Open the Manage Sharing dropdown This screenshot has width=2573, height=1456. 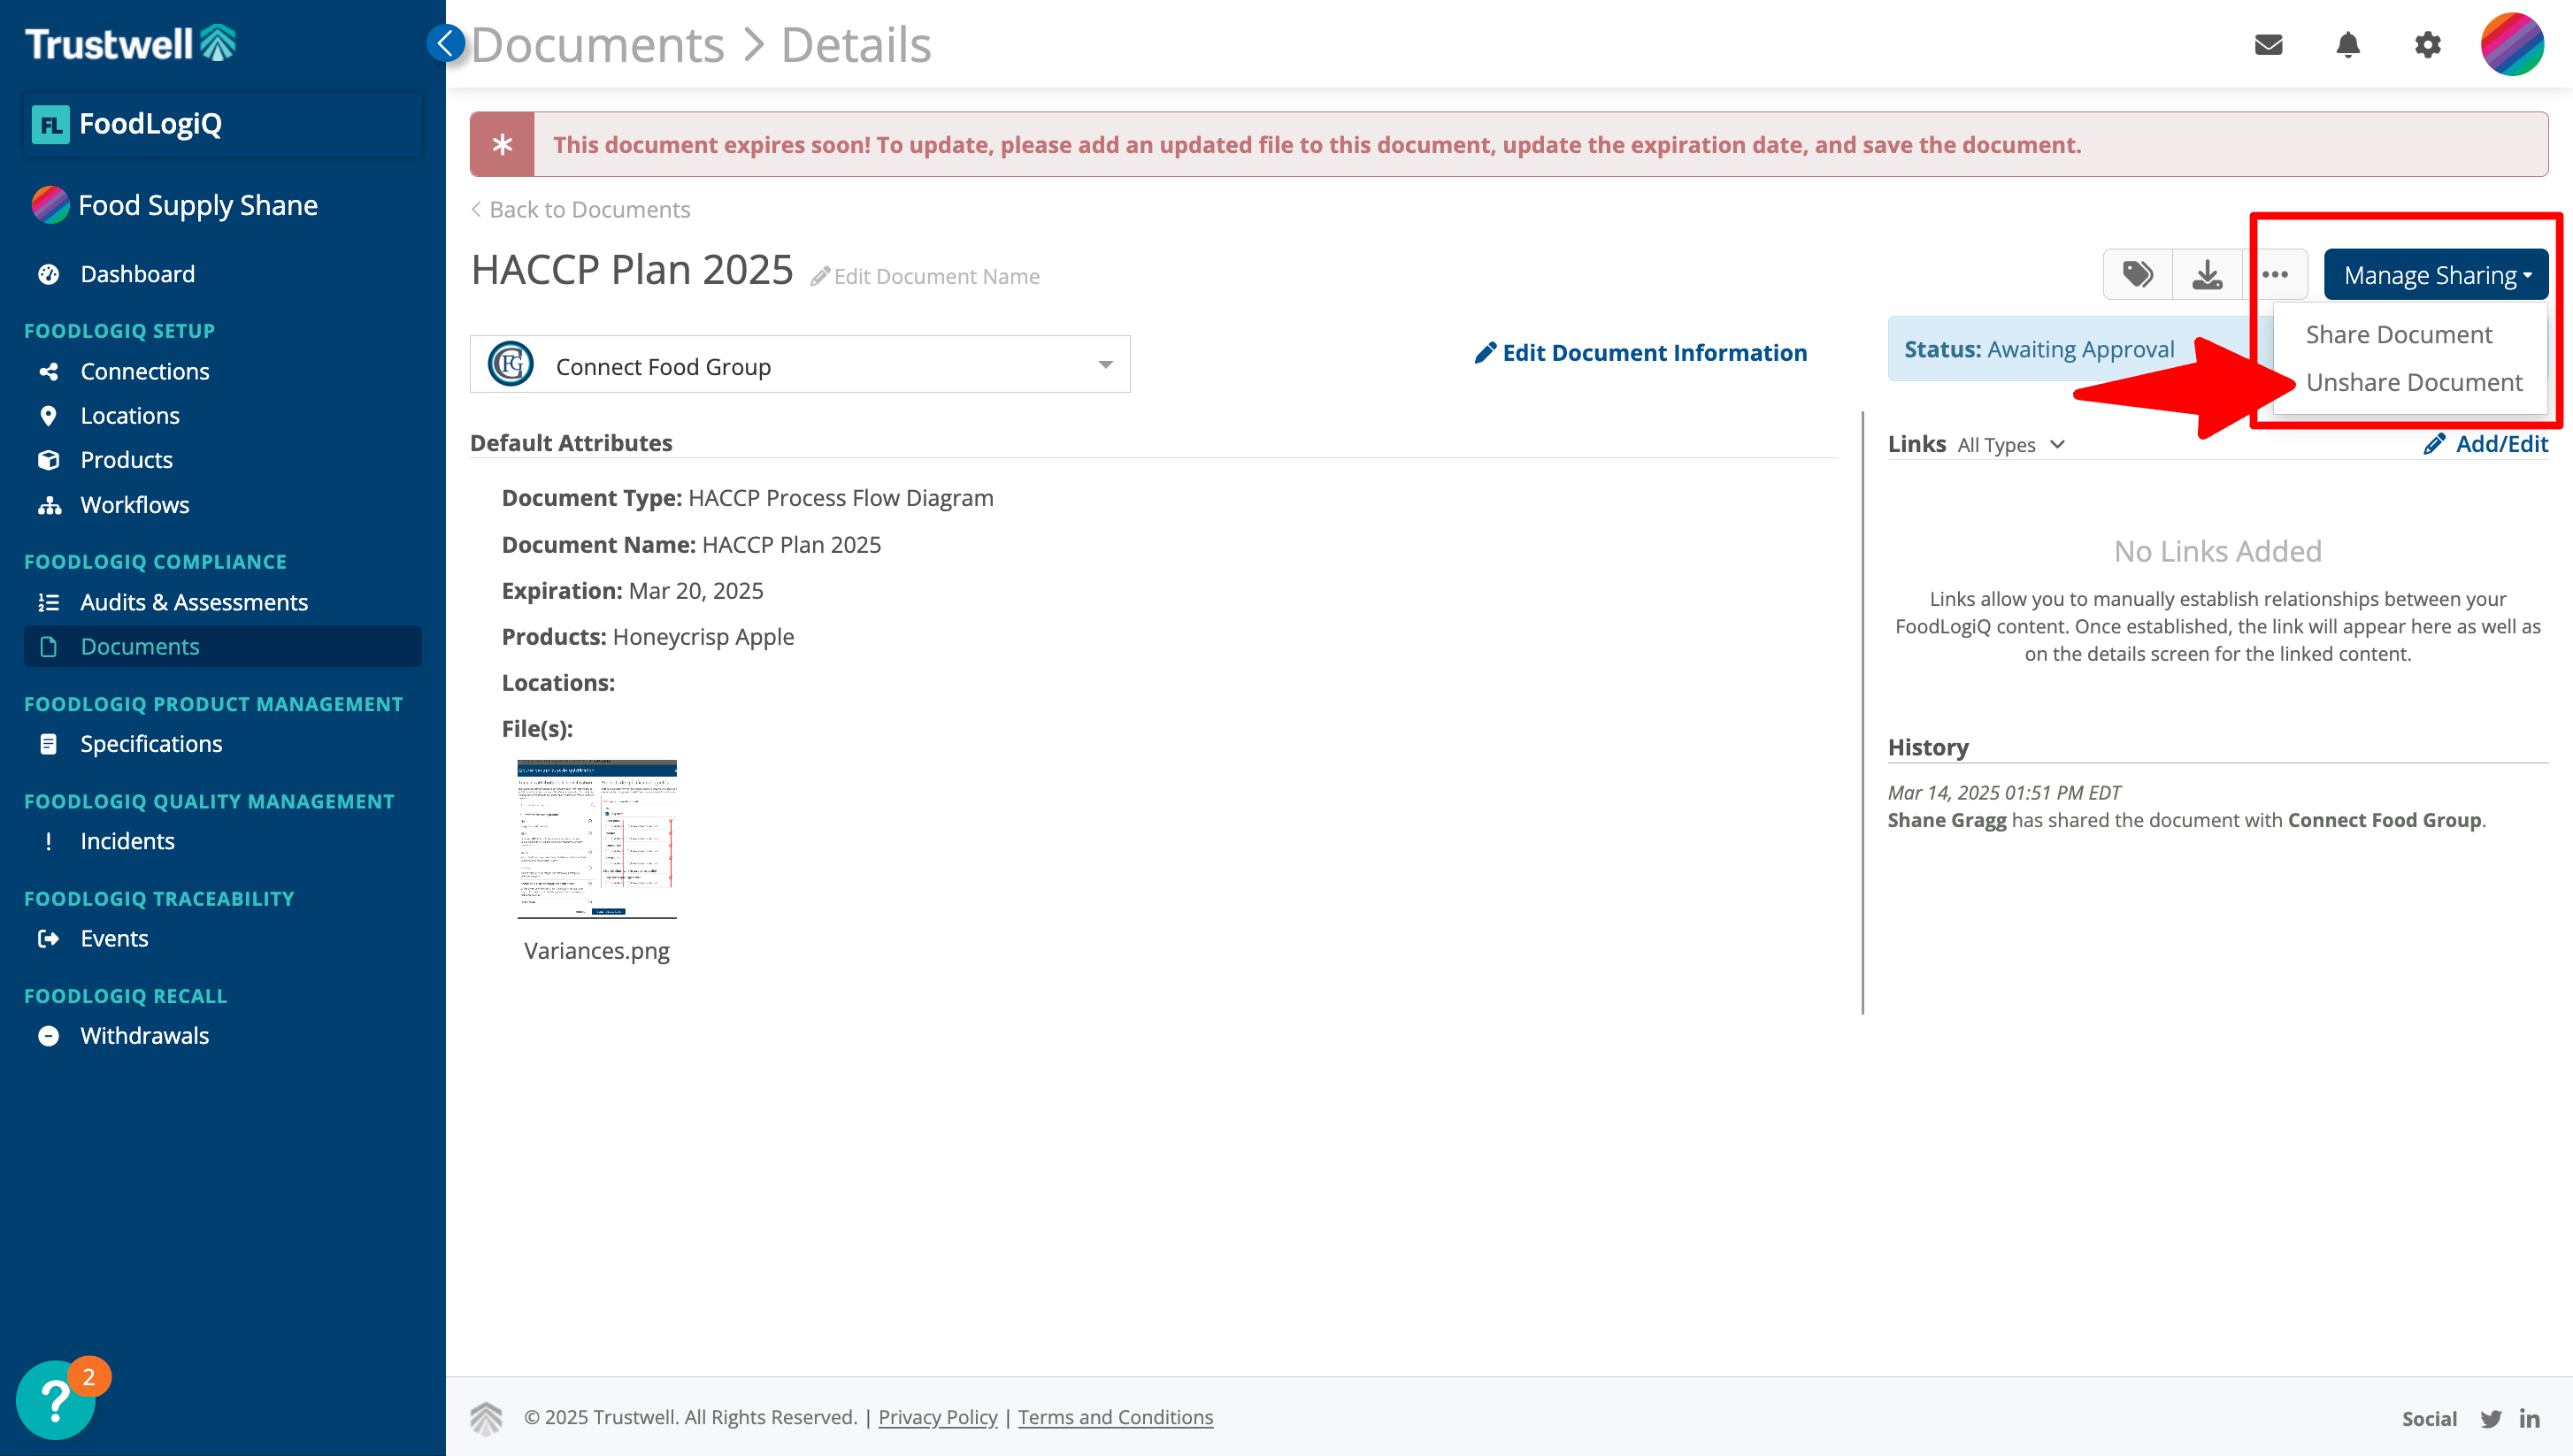(2435, 275)
